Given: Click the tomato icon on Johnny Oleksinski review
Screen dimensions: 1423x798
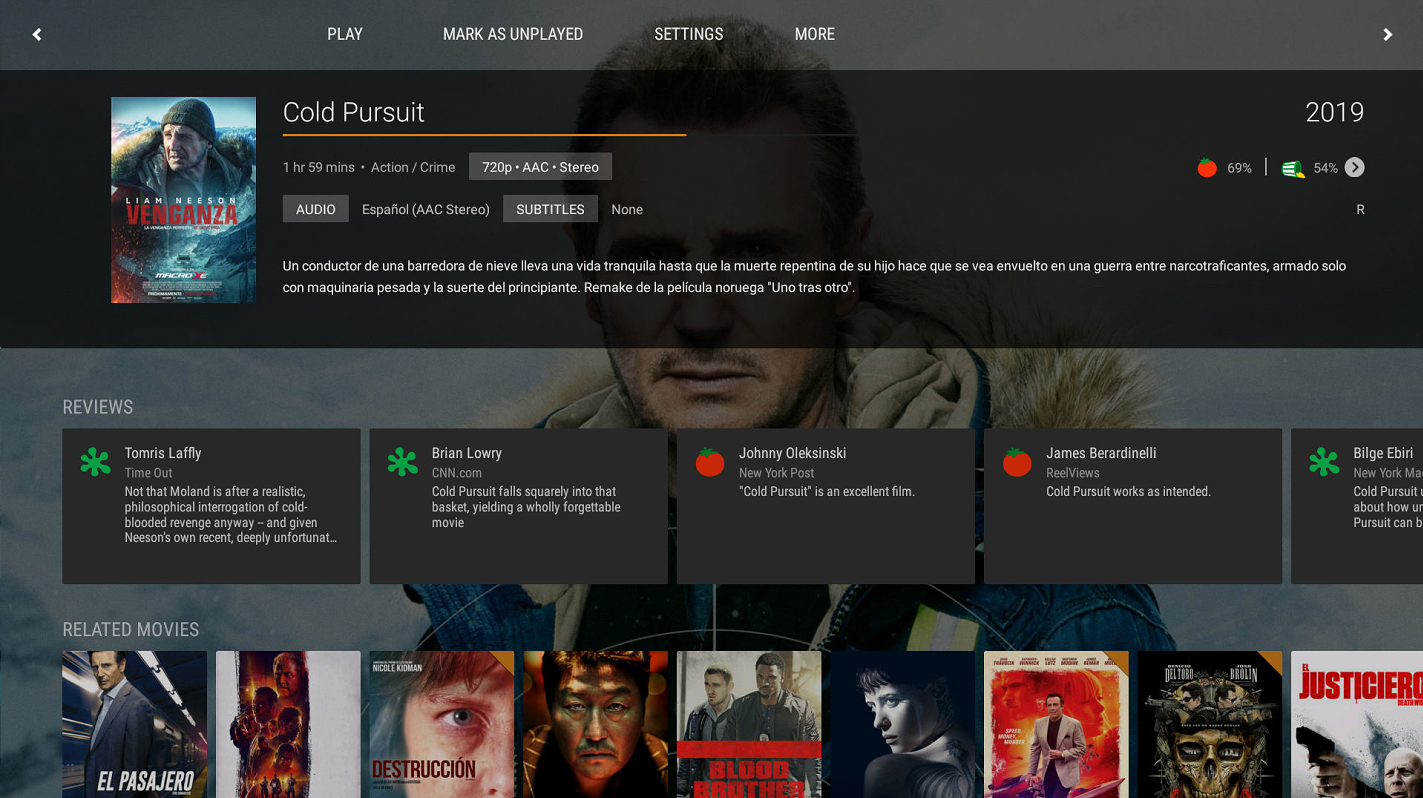Looking at the screenshot, I should [x=709, y=462].
